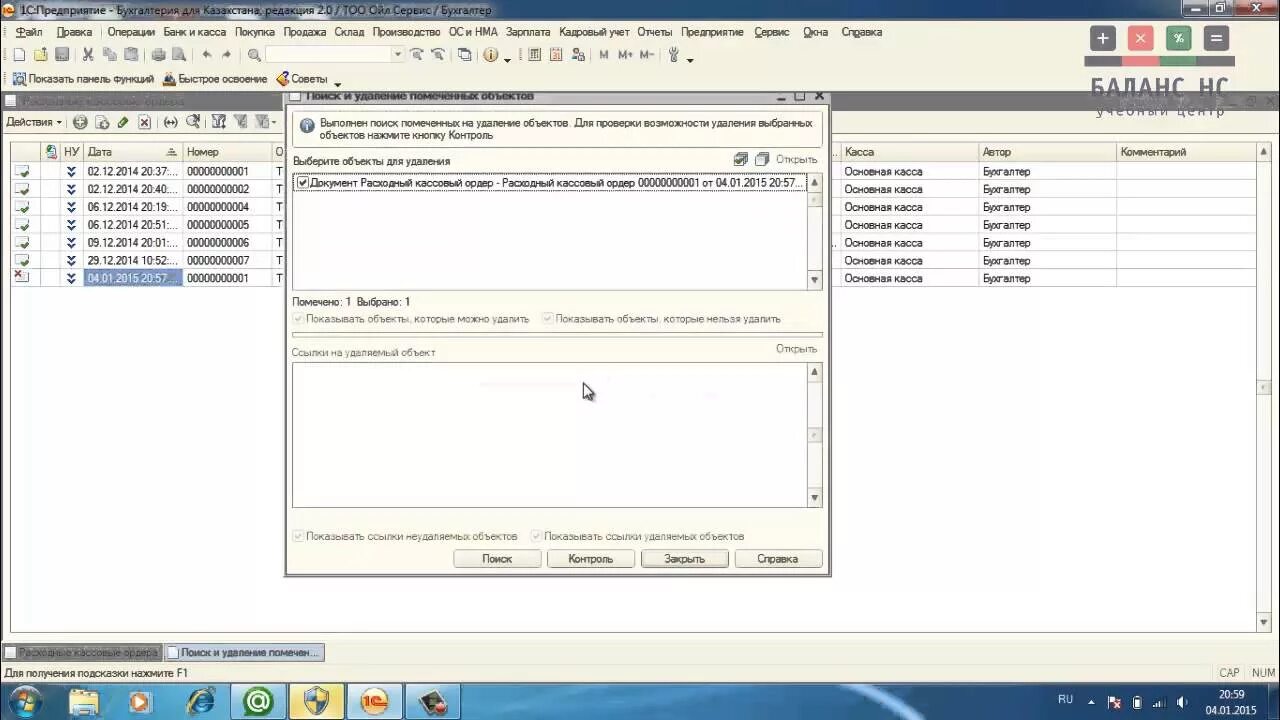Toggle 'Показывать объекты, которые можно удалить' checkbox
Screen dimensions: 1280x720
tap(297, 319)
